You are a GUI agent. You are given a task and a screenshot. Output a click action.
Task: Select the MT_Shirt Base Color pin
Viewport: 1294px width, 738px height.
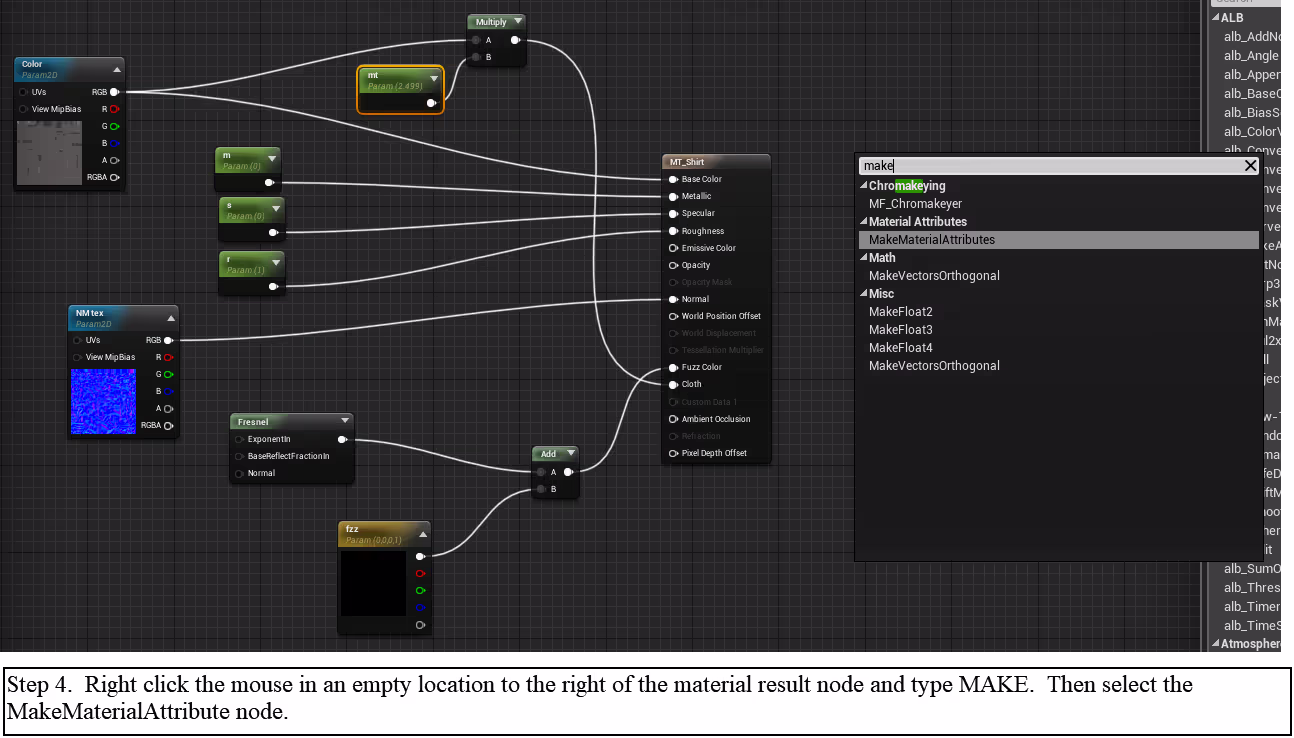(x=673, y=179)
